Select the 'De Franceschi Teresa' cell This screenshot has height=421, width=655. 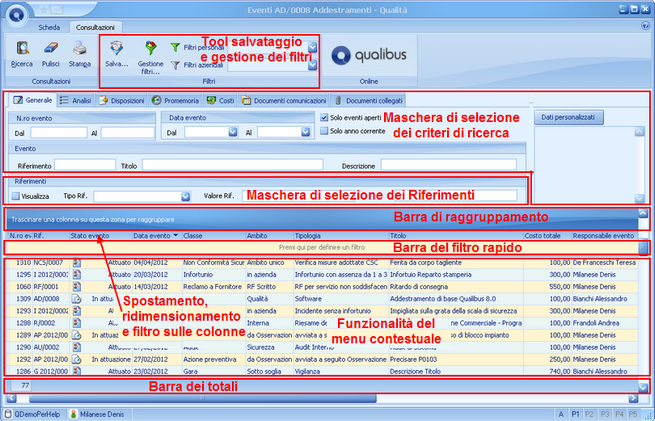(x=604, y=263)
